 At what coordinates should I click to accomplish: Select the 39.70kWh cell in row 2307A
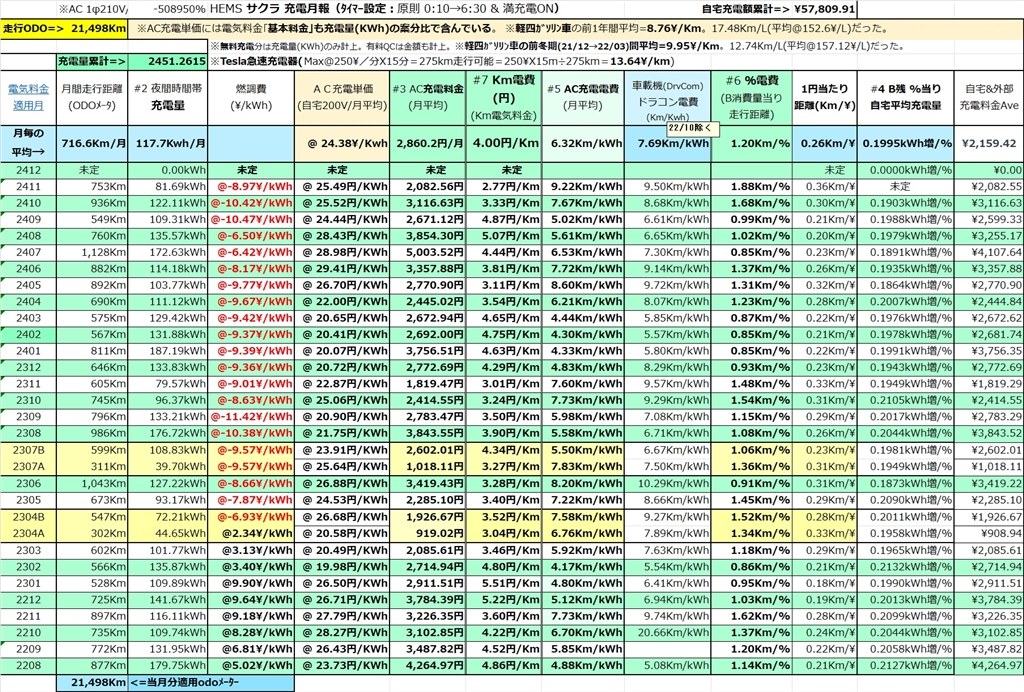tap(168, 467)
